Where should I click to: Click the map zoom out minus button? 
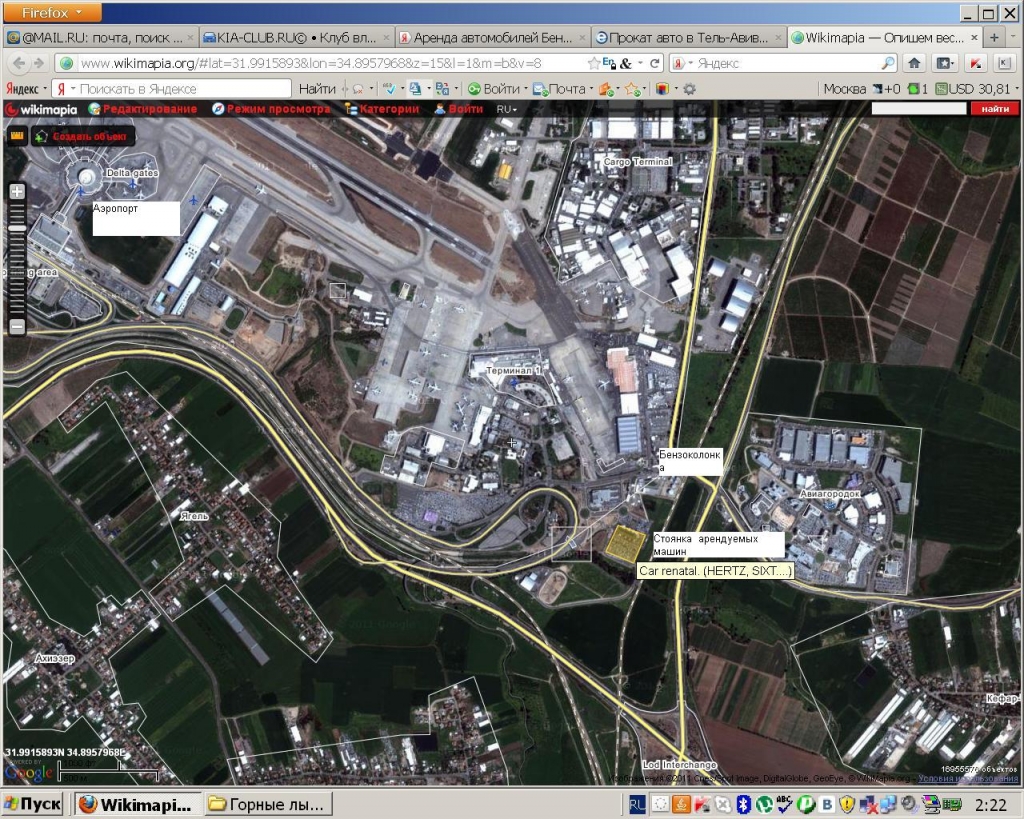click(x=17, y=327)
